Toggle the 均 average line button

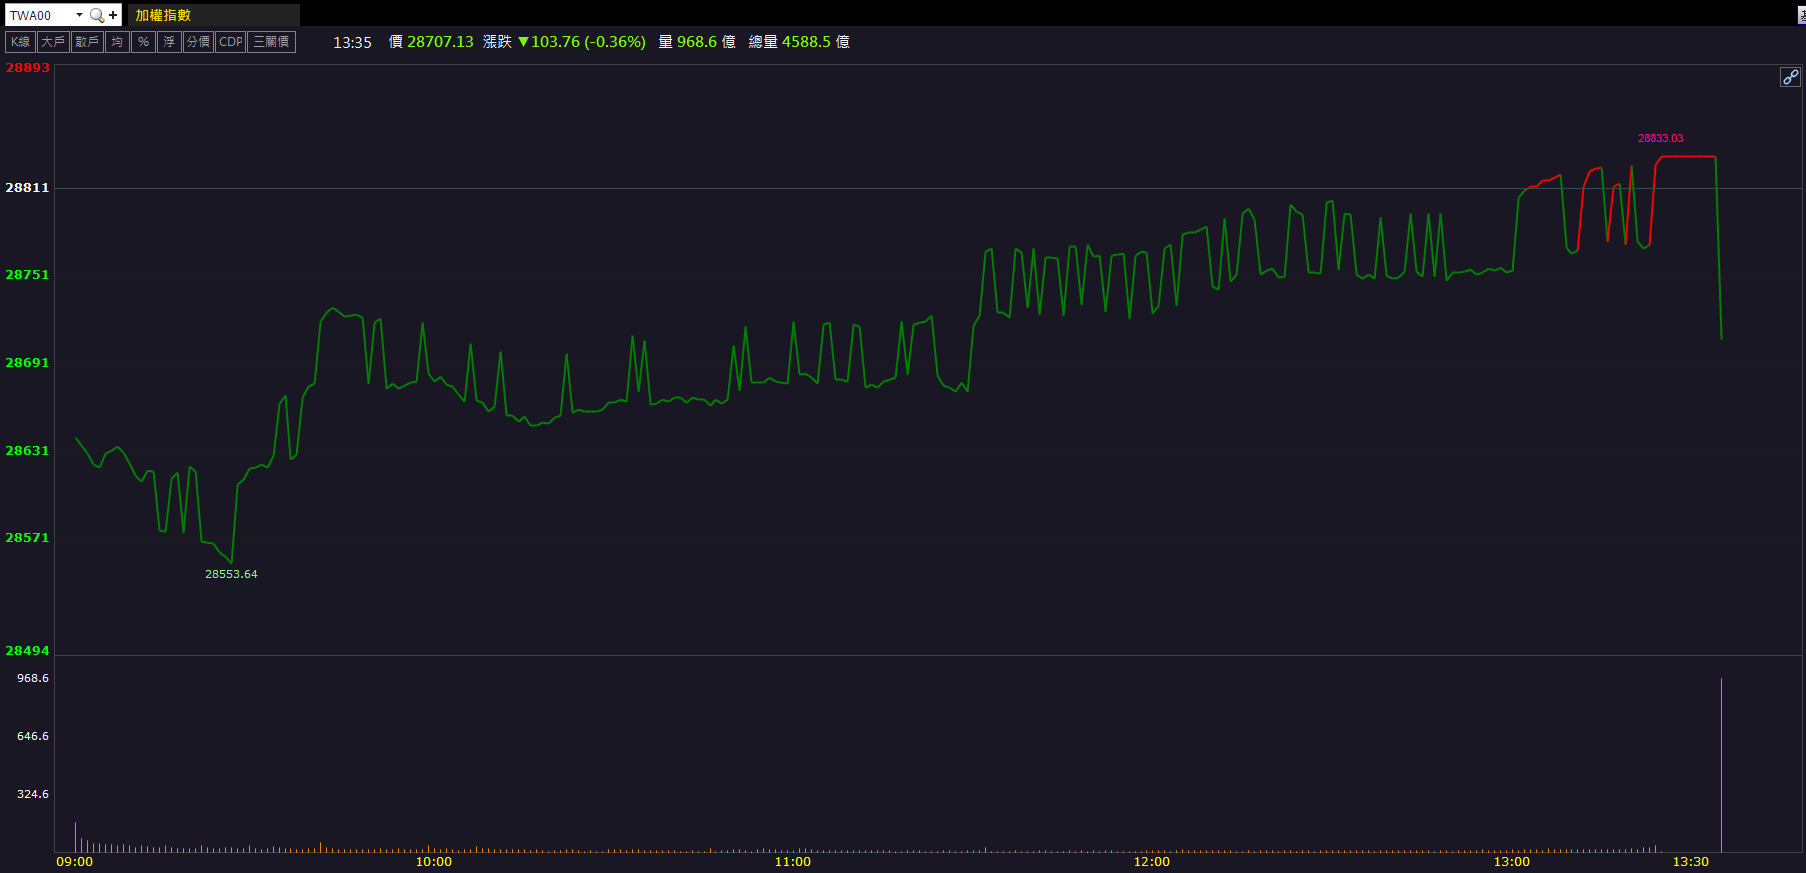tap(117, 42)
